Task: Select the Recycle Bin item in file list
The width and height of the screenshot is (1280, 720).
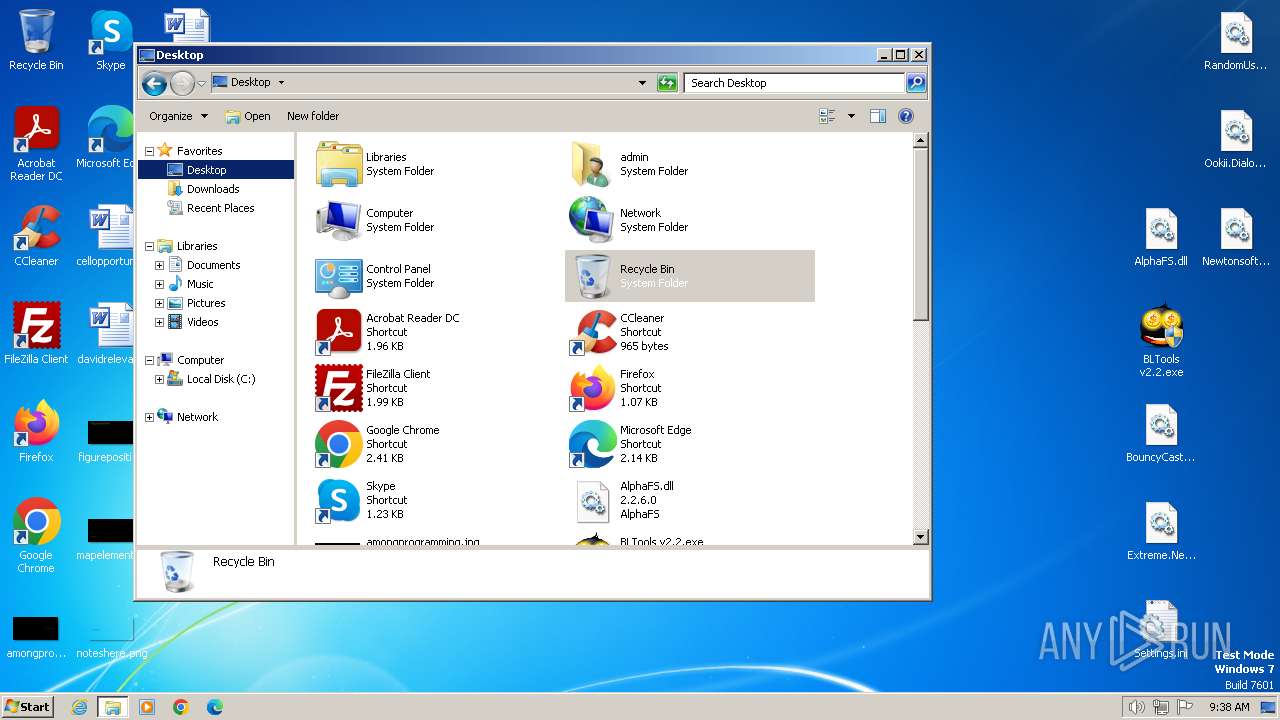Action: [690, 276]
